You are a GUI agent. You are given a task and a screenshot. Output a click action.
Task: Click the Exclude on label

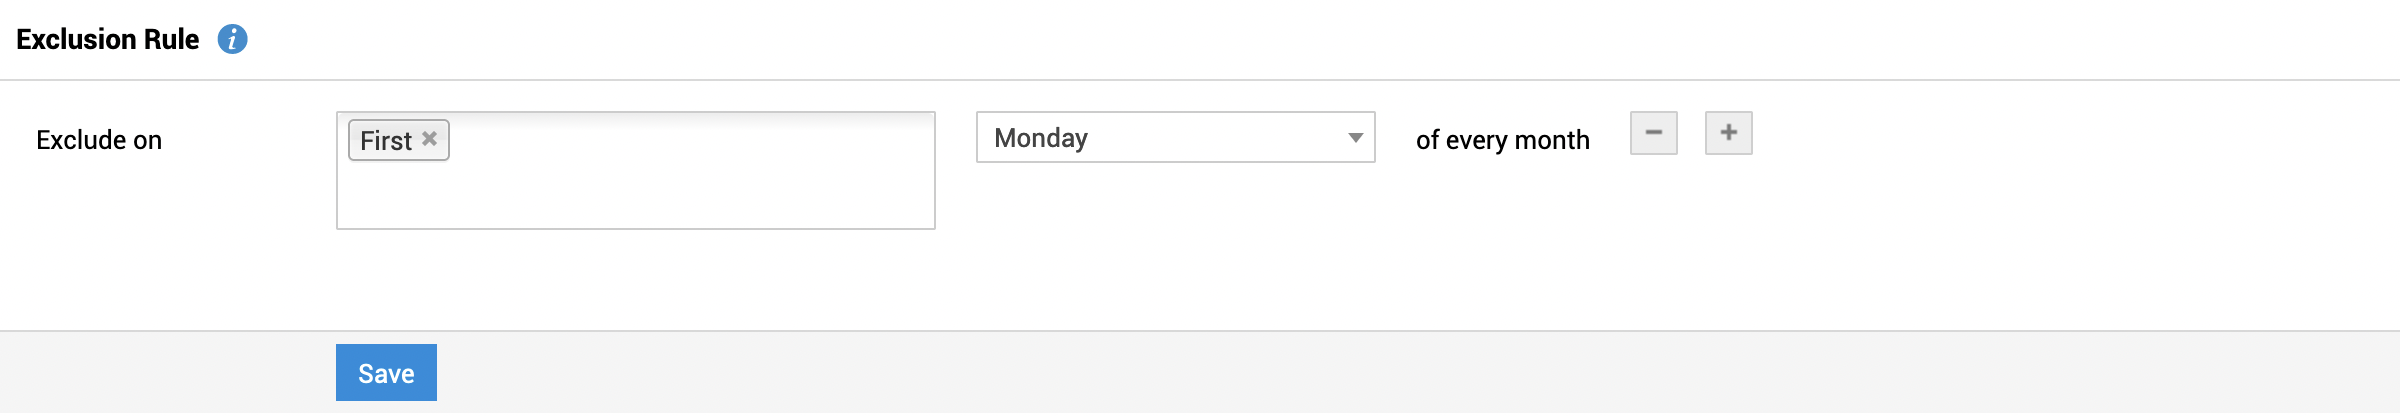point(99,140)
